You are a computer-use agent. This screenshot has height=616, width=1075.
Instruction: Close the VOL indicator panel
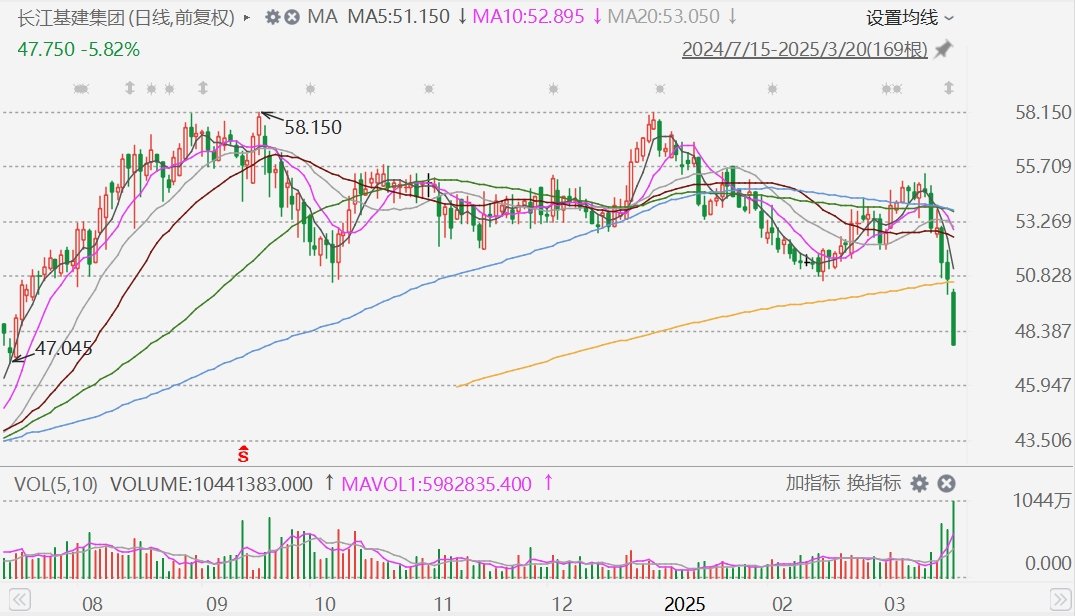coord(946,484)
